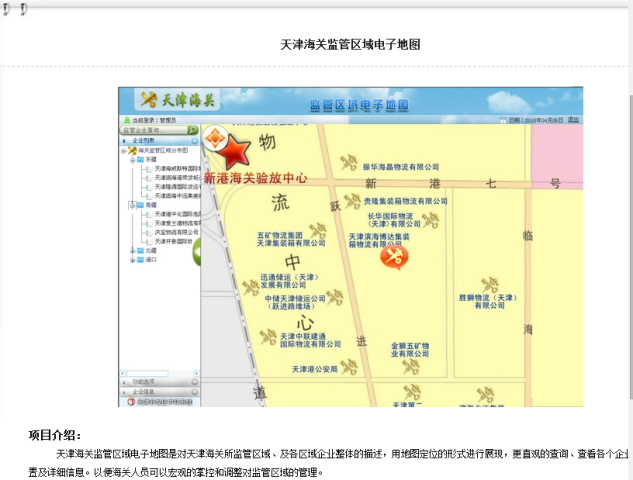Click customs marker beside 贵隆集装箱物流有限公司
The height and width of the screenshot is (480, 633).
pyautogui.click(x=352, y=201)
